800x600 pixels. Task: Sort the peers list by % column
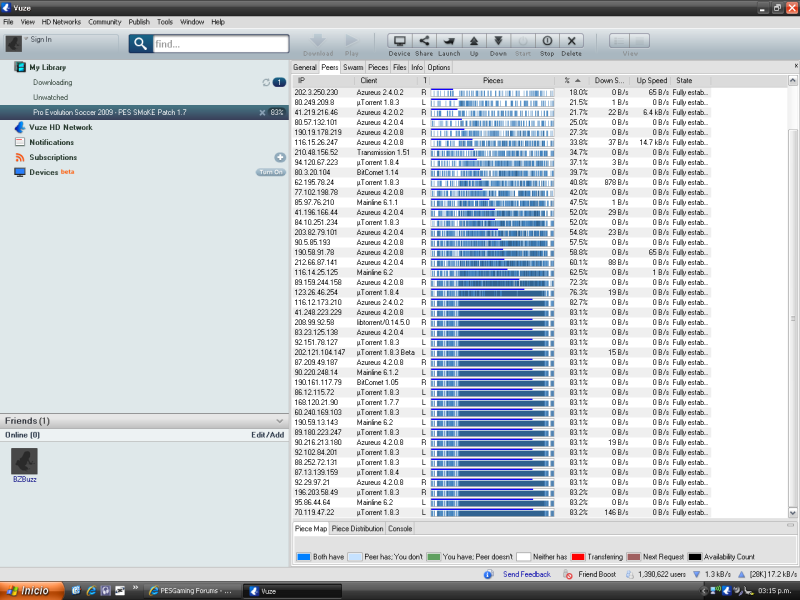571,81
